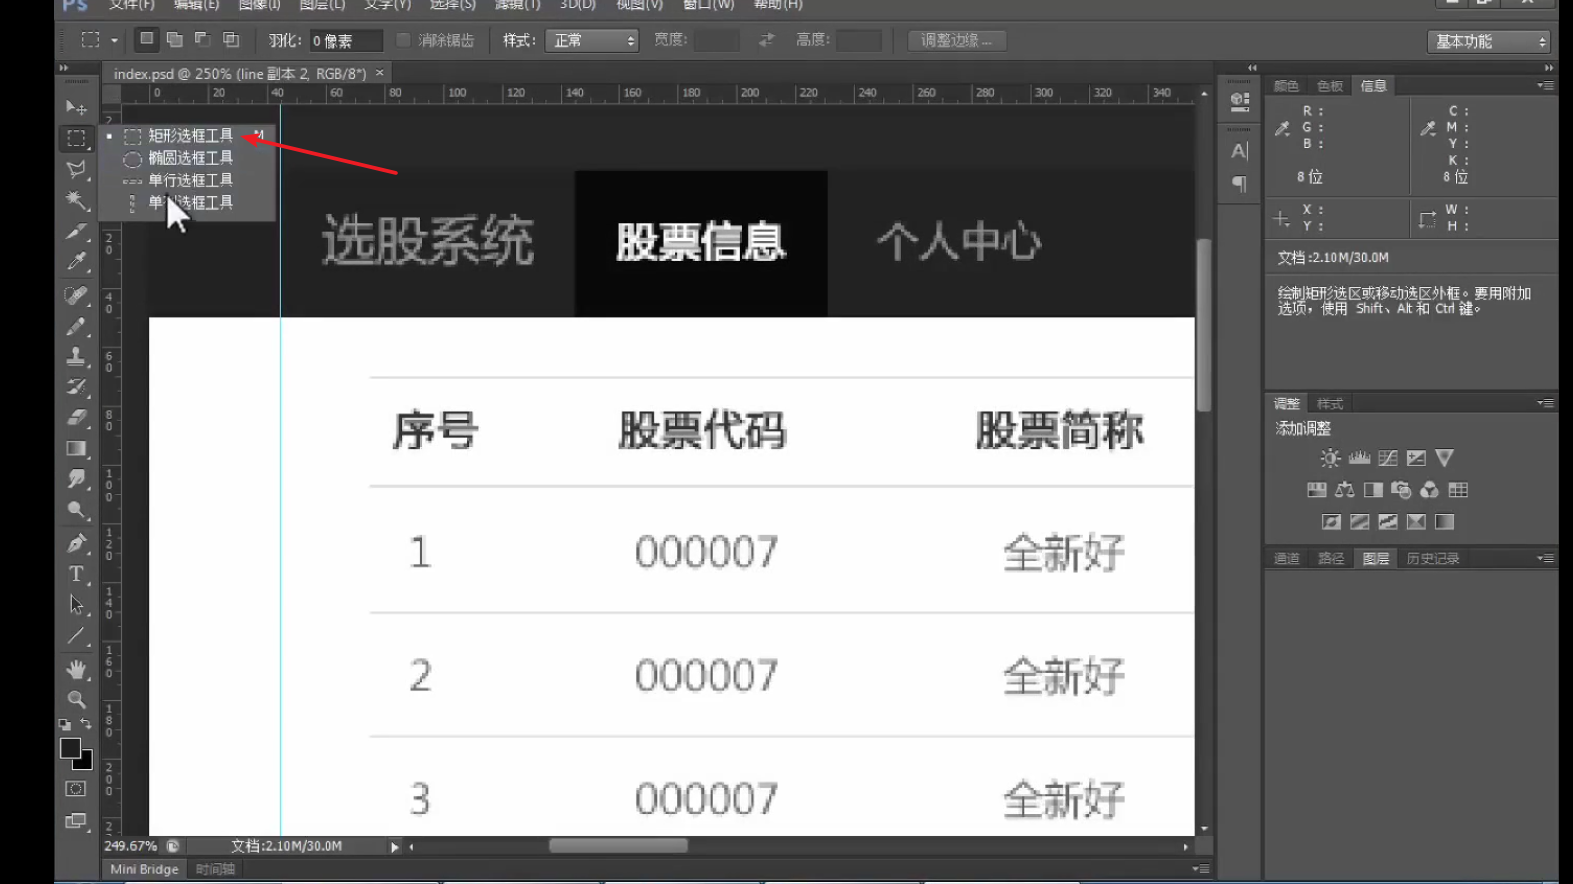Add a Curves adjustment

[1388, 458]
